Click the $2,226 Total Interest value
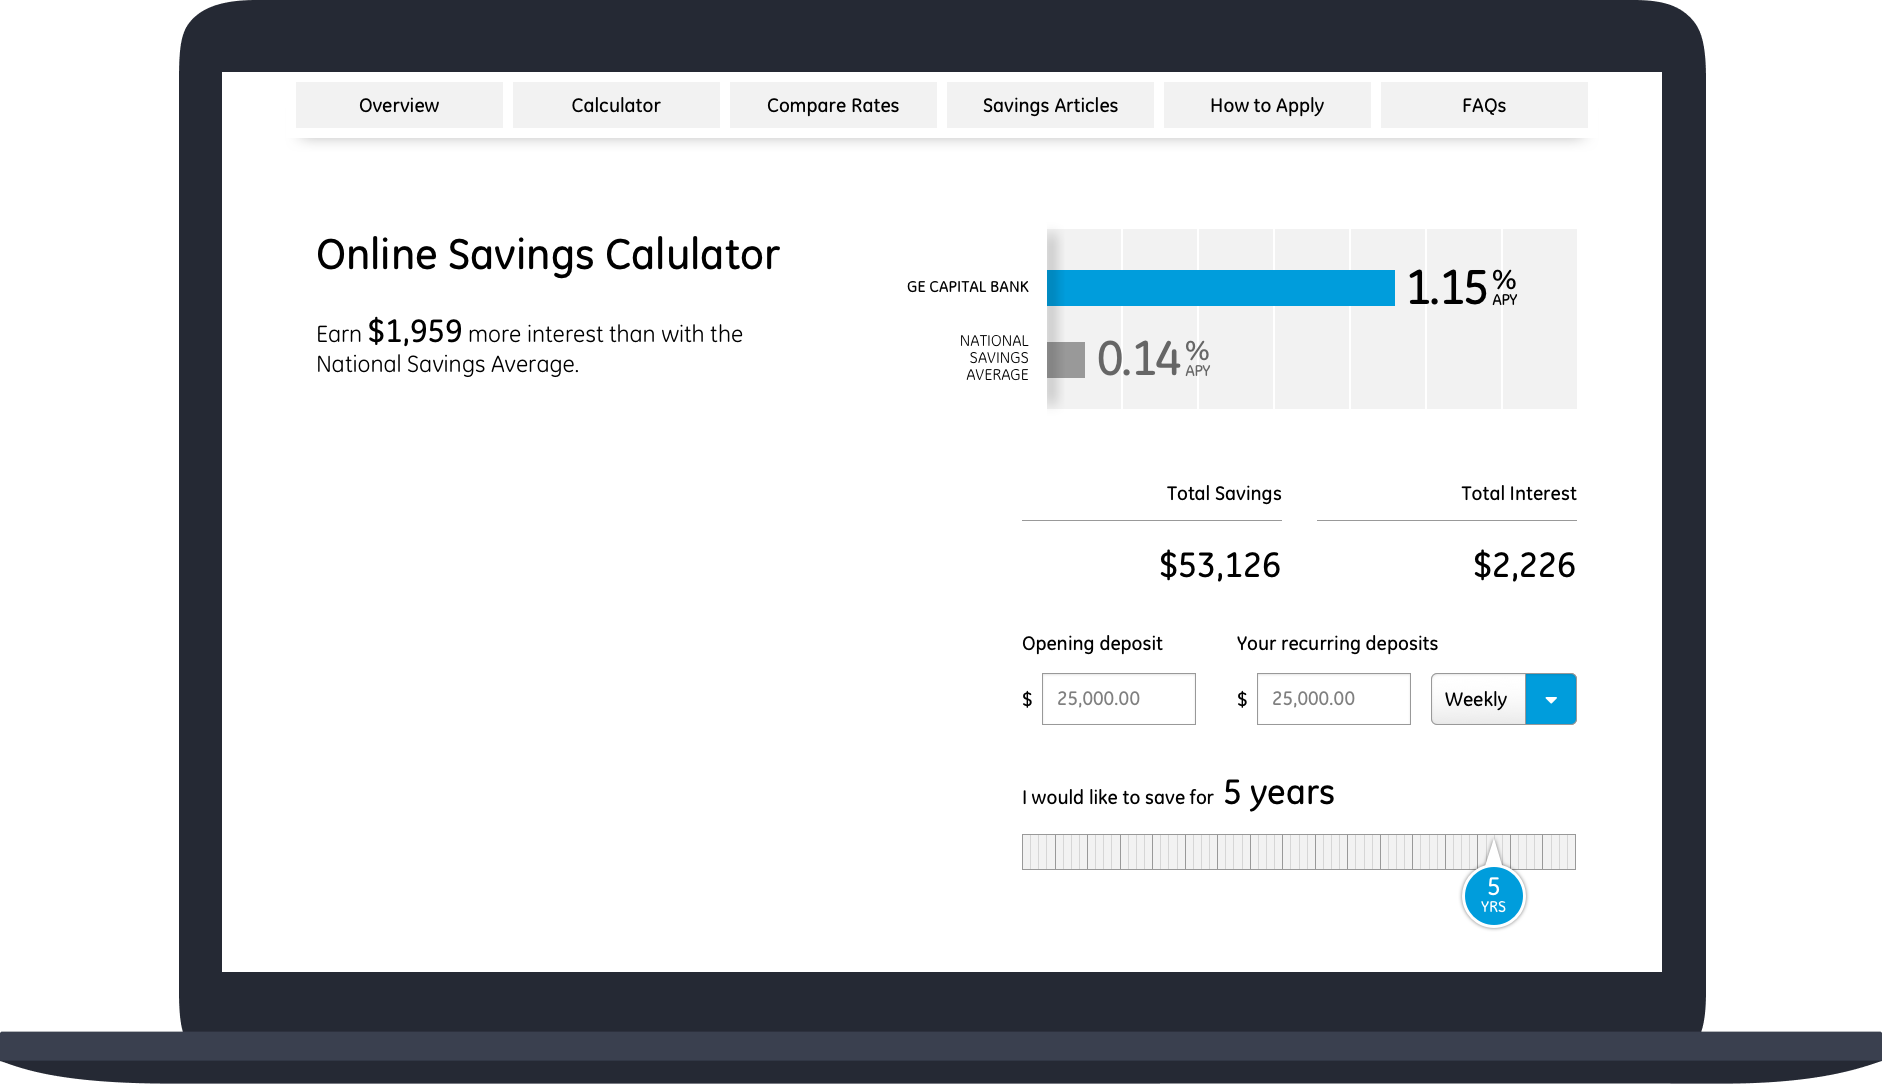1882x1084 pixels. point(1524,565)
